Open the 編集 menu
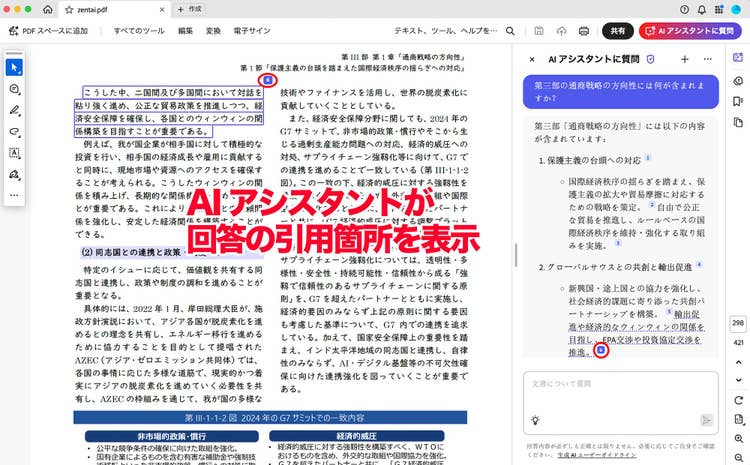 click(x=185, y=31)
